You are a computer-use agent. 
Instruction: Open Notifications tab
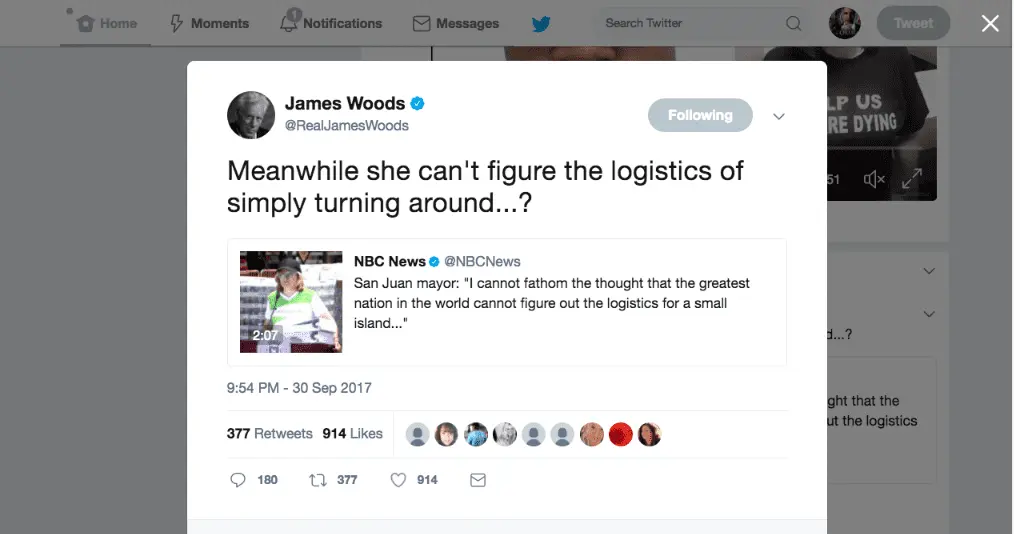[x=330, y=23]
